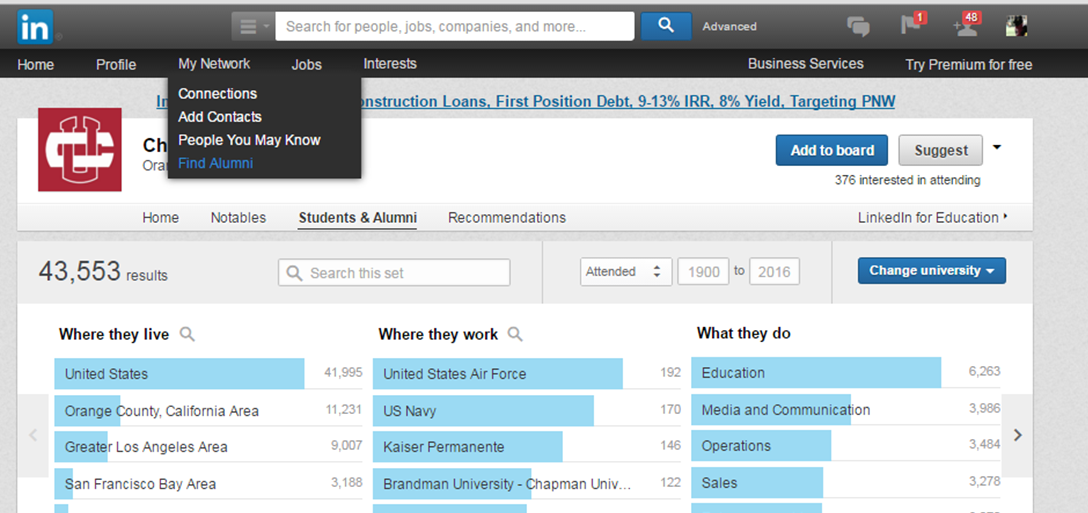Filter by Operations job function
The width and height of the screenshot is (1088, 513).
click(x=846, y=446)
